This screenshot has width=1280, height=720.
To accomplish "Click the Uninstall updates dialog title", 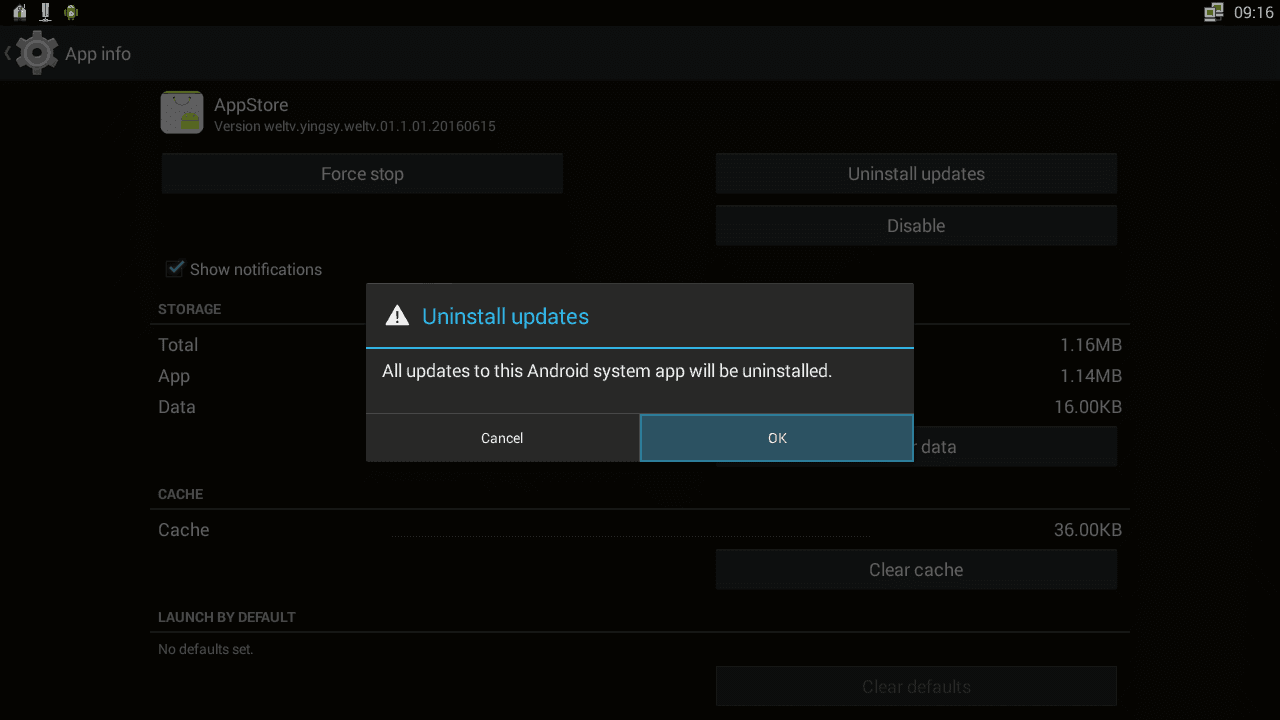I will pos(505,316).
